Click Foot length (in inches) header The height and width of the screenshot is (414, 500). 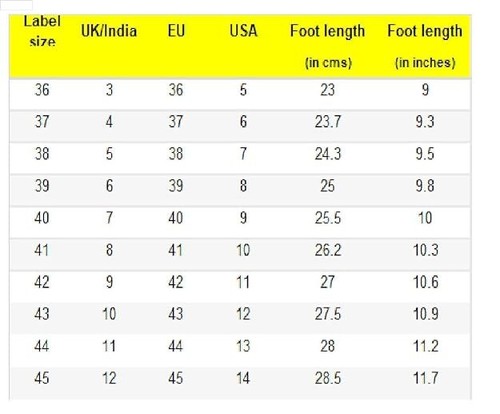(425, 46)
